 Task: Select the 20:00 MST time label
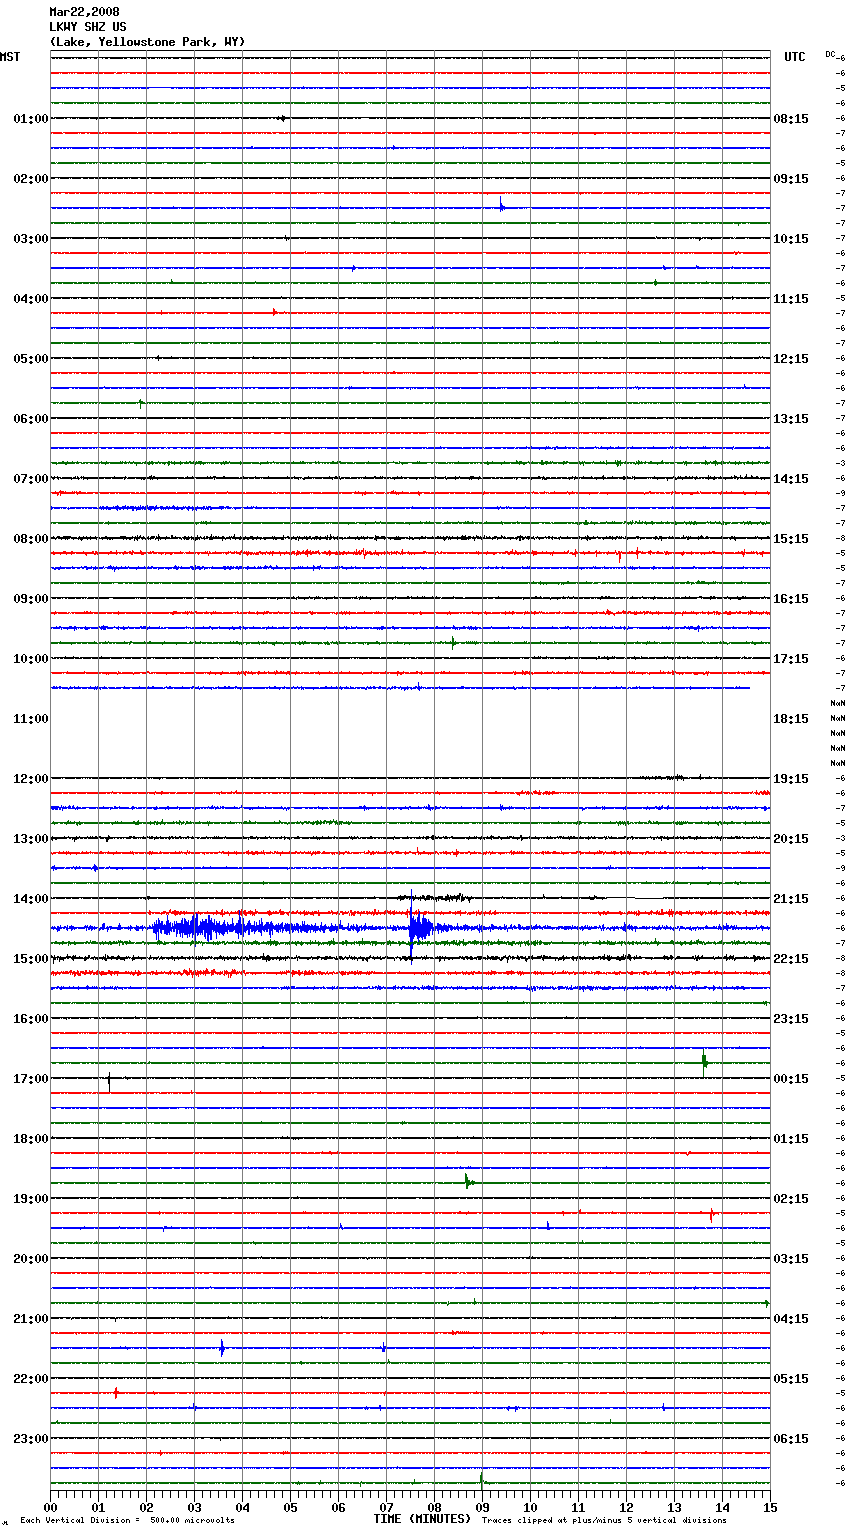click(31, 1259)
